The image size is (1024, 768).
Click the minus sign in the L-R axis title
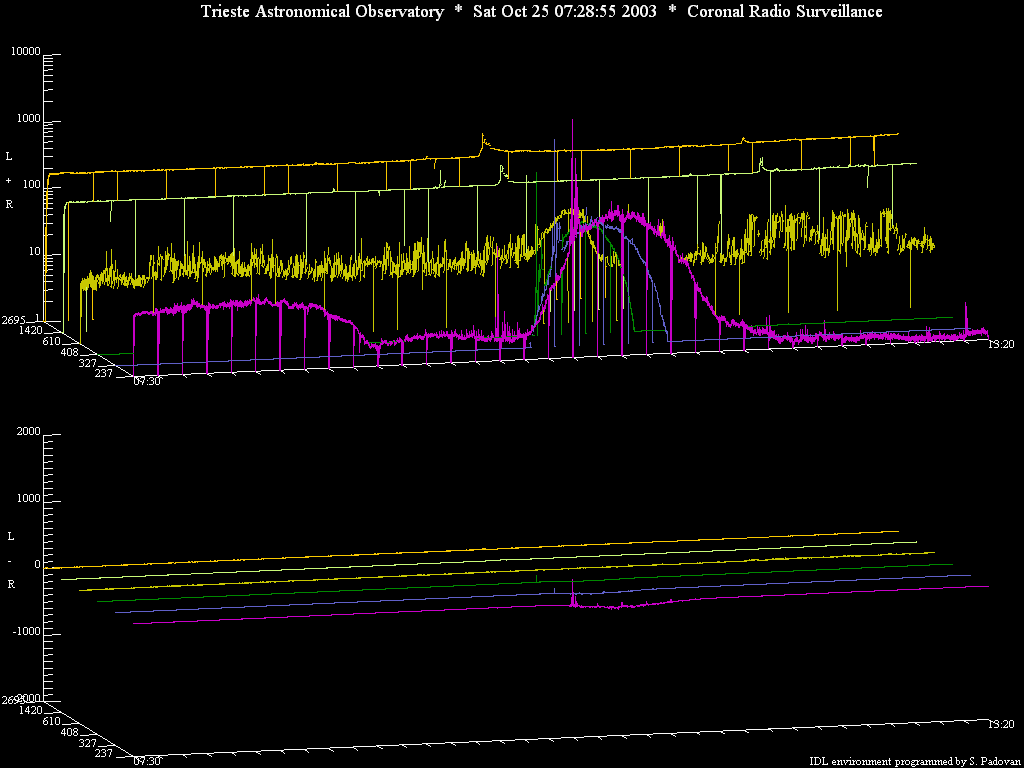click(9, 560)
